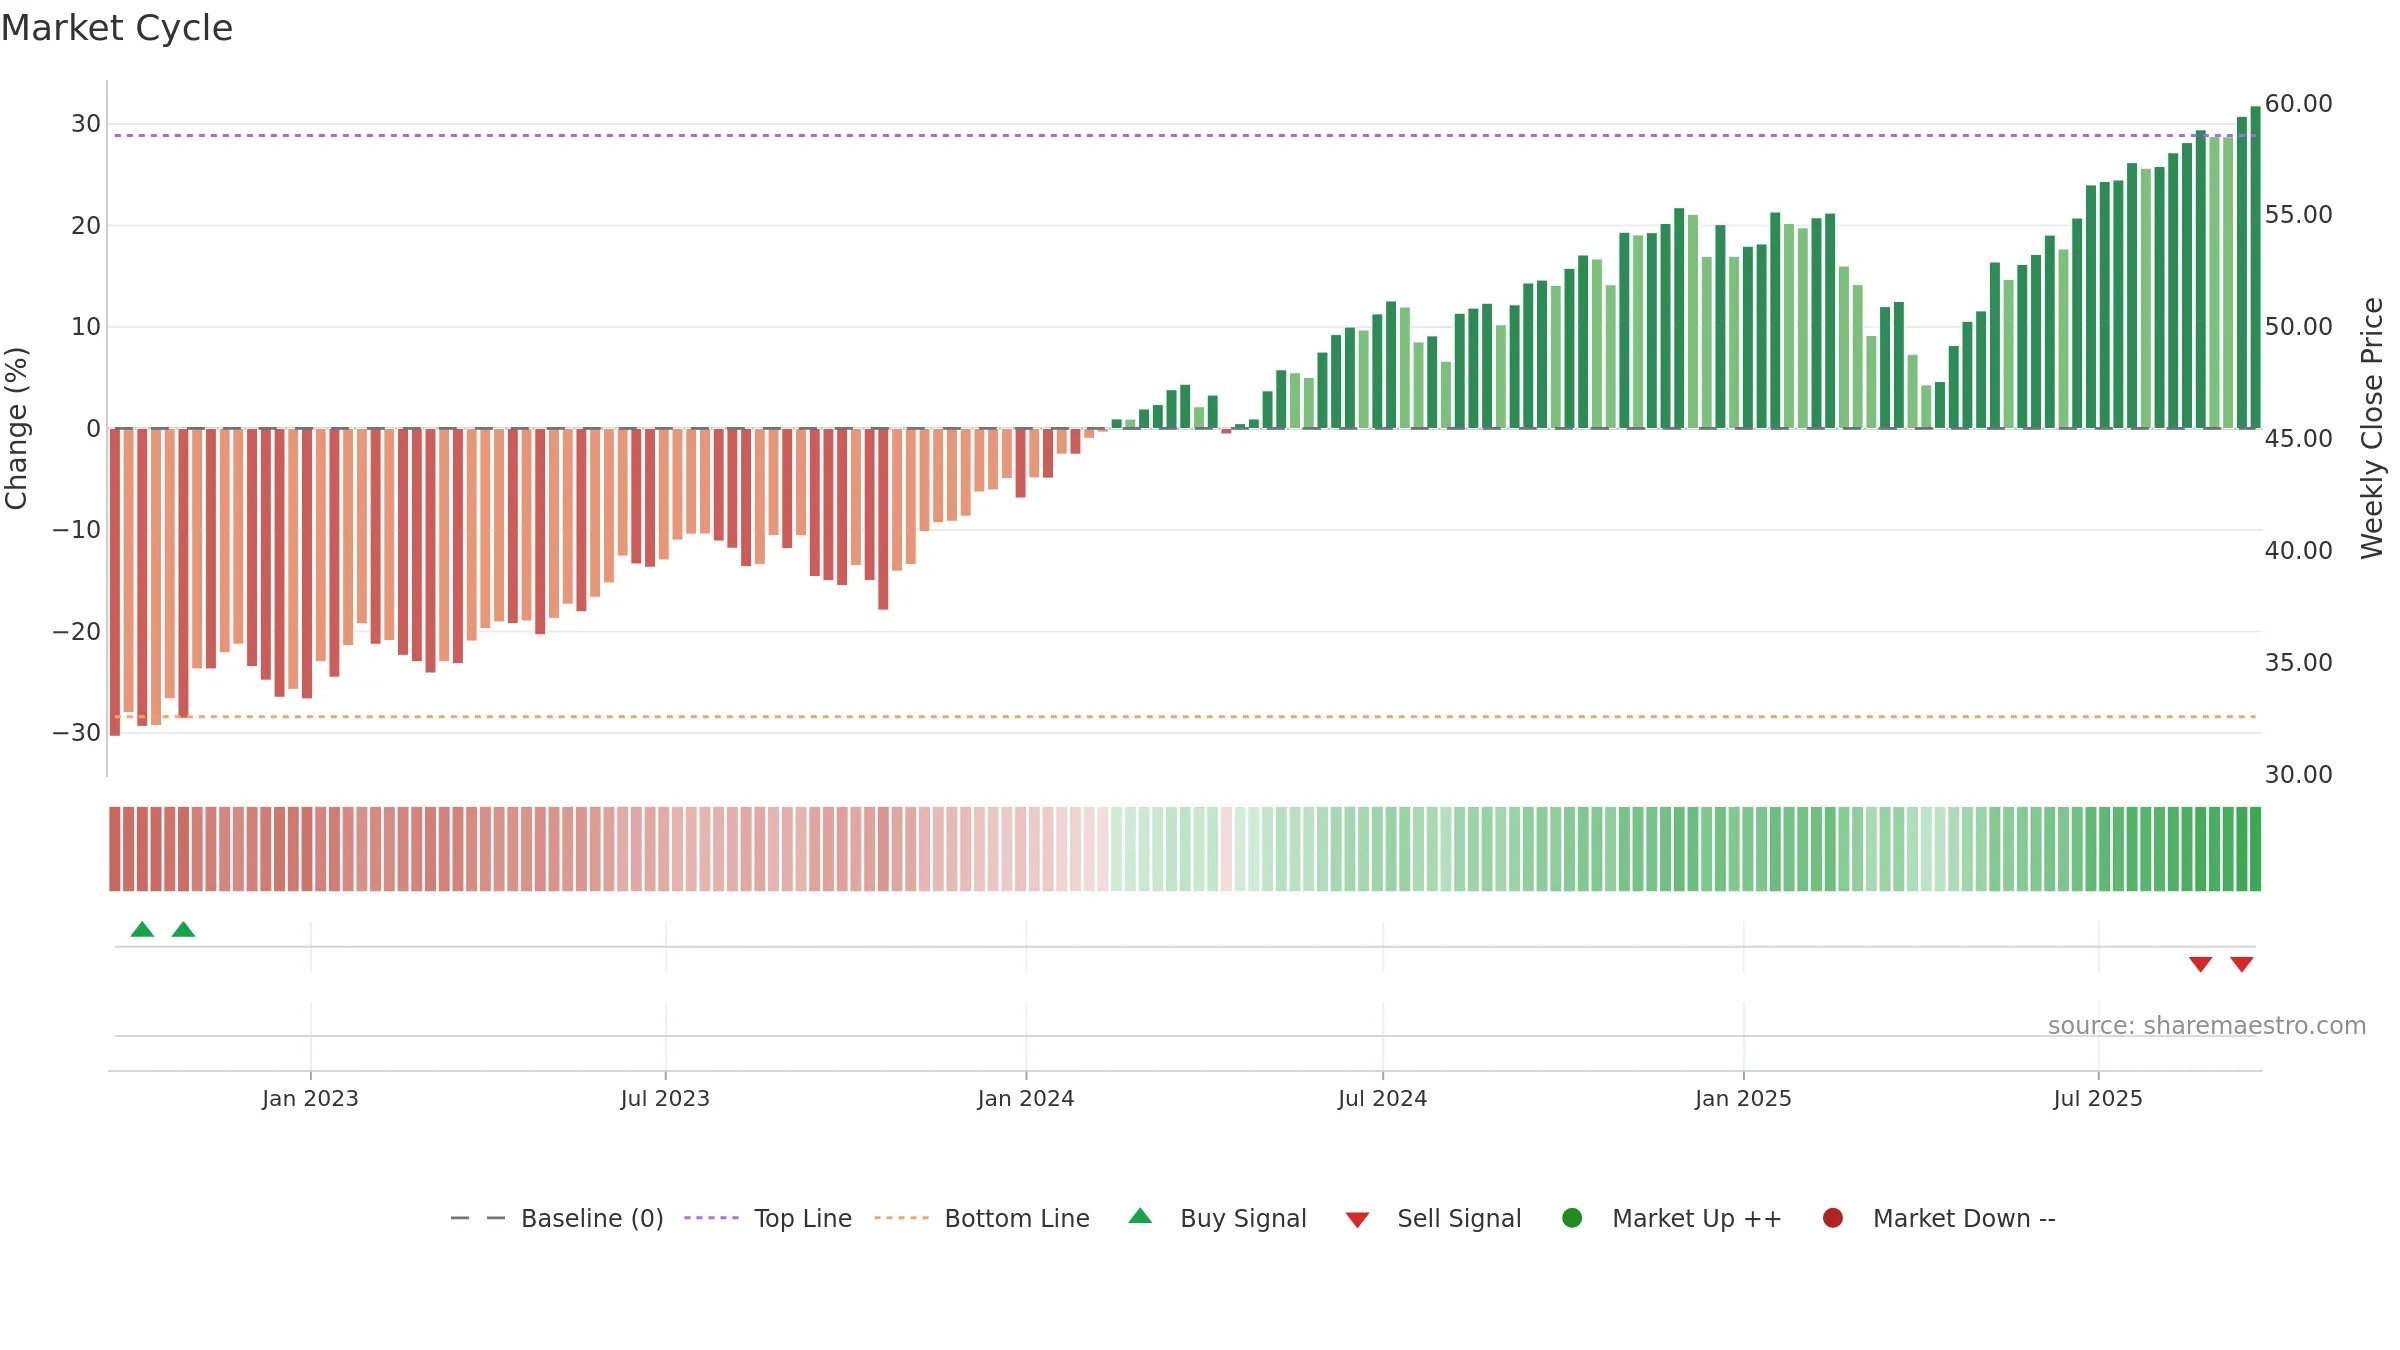The width and height of the screenshot is (2400, 1350).
Task: Click the Jul 2025 axis label
Action: tap(2098, 1099)
